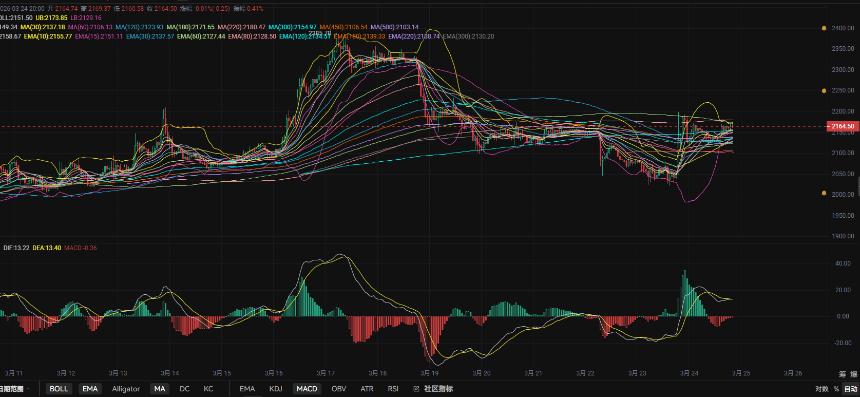This screenshot has height=397, width=860.
Task: Click the EMA(300):2130.20 legend entry
Action: 468,36
